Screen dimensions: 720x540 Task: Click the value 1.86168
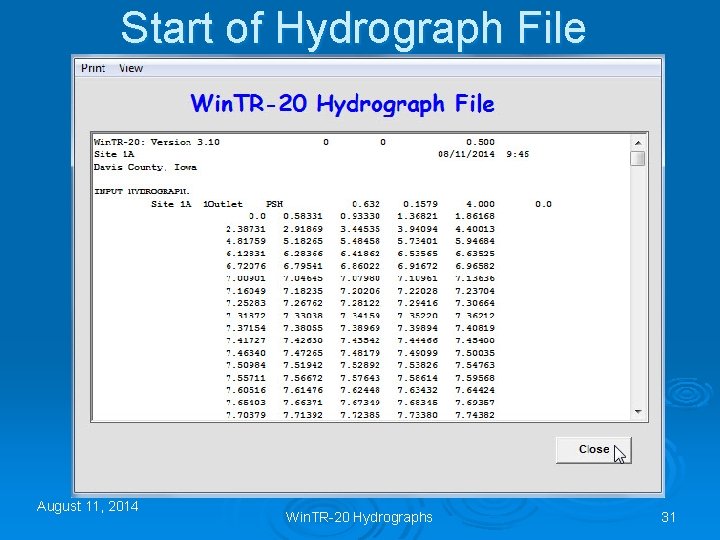(475, 216)
